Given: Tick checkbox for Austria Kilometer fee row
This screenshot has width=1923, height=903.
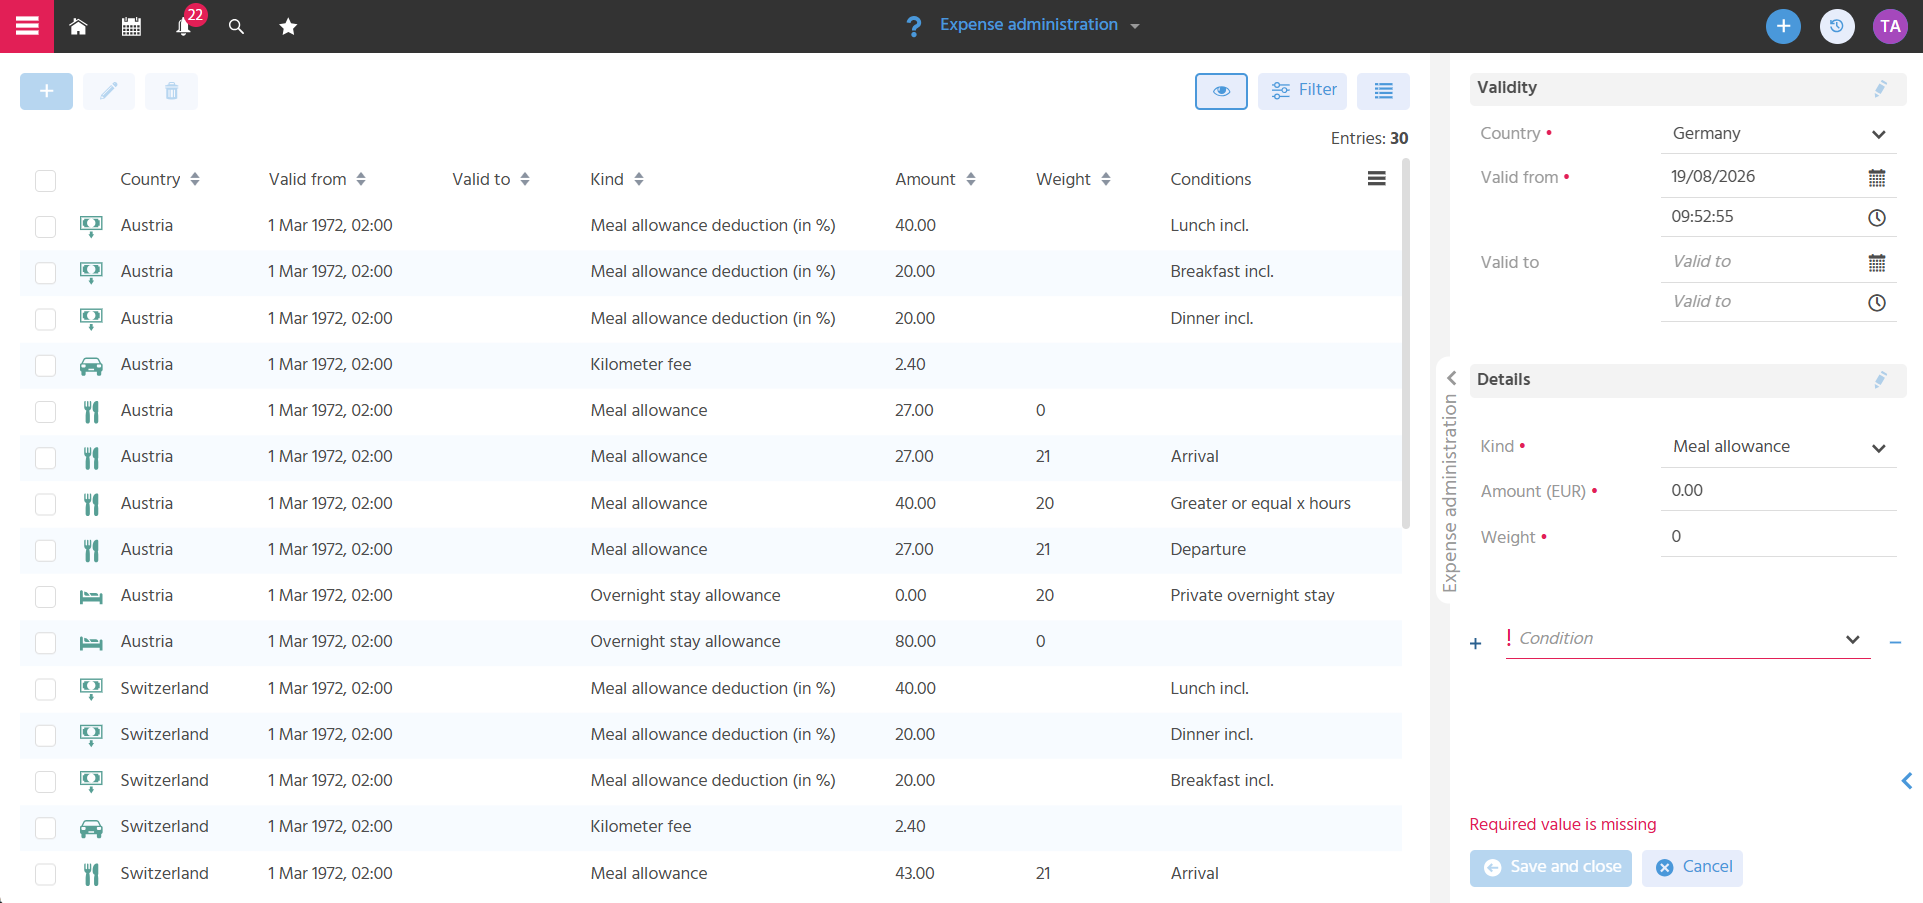Looking at the screenshot, I should (x=45, y=366).
